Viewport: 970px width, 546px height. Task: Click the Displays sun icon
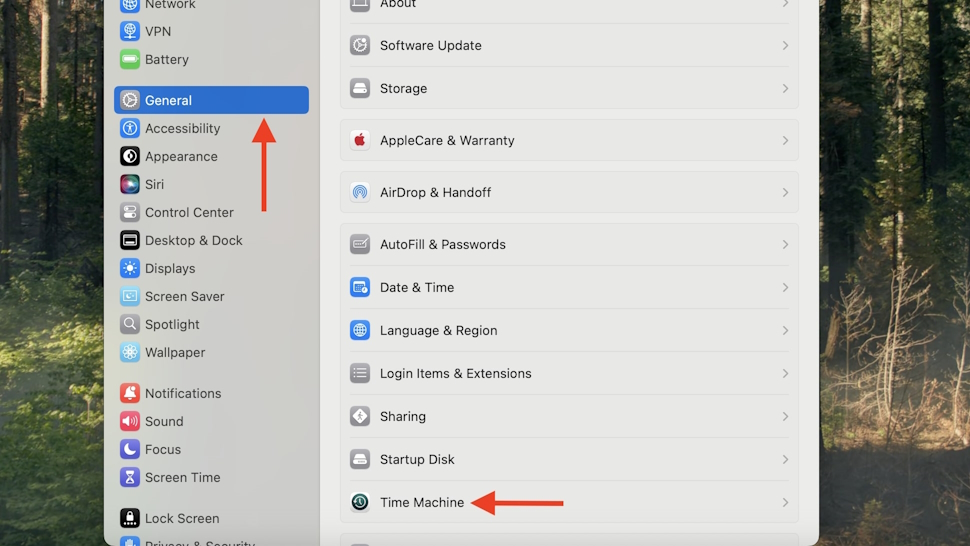click(130, 268)
